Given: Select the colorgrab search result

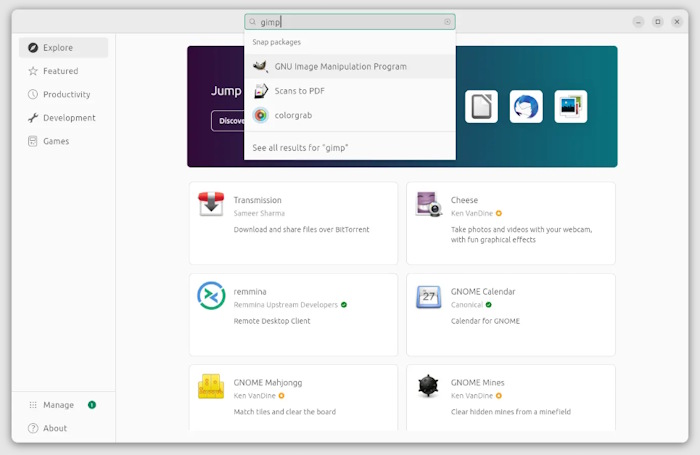Looking at the screenshot, I should 350,115.
